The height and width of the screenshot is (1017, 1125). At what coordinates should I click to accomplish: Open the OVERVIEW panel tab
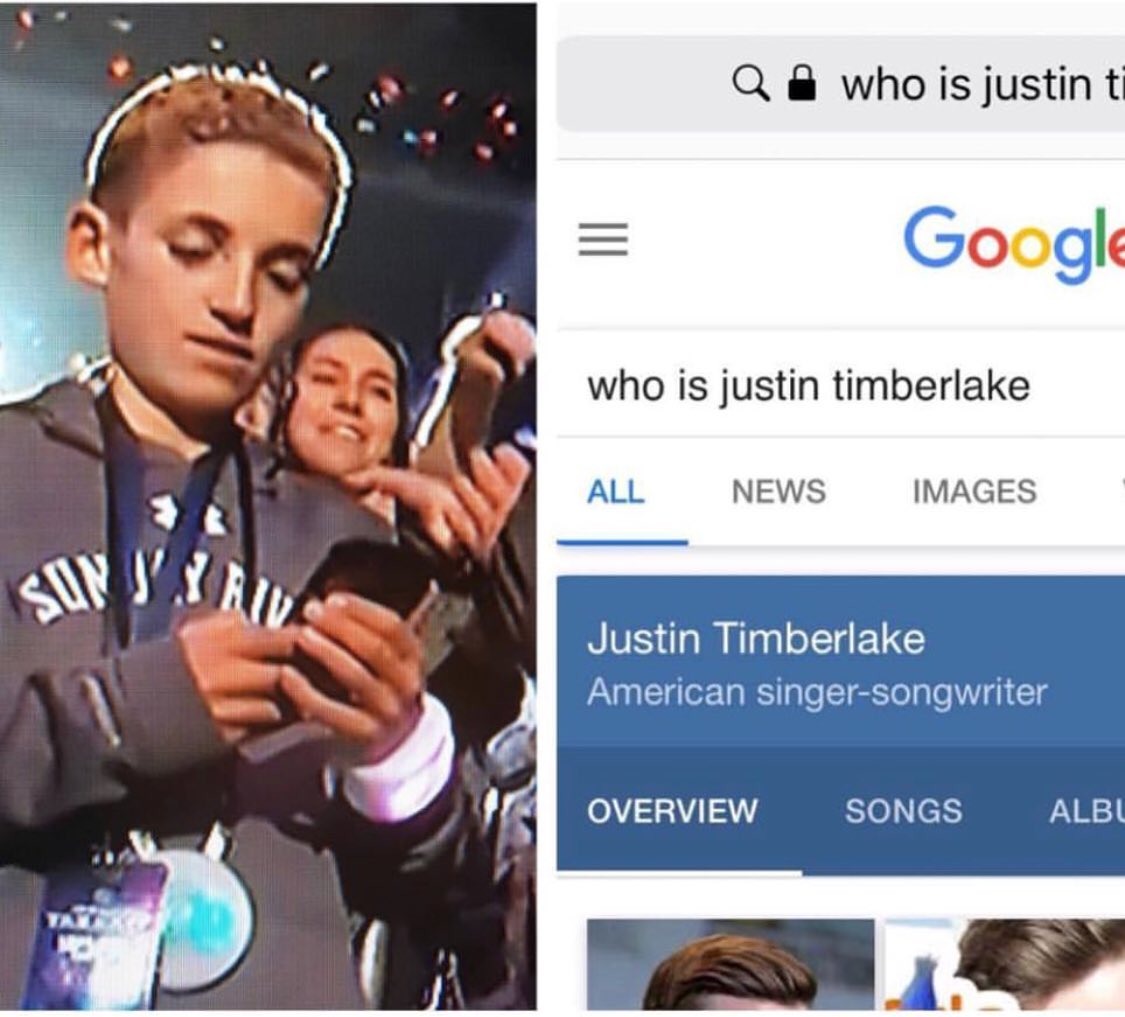tap(672, 811)
